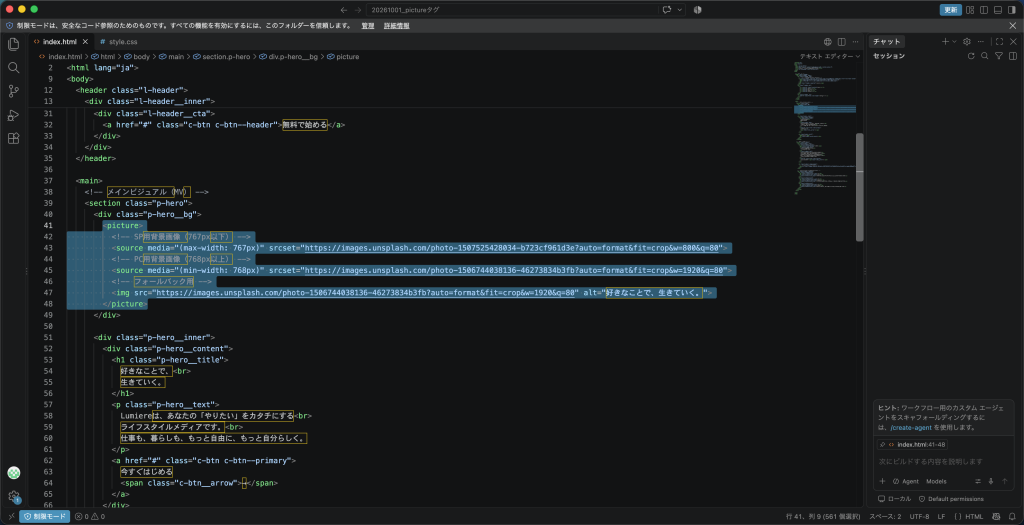Image resolution: width=1024 pixels, height=525 pixels.
Task: Click the globe preview icon in editor toolbar
Action: [828, 41]
